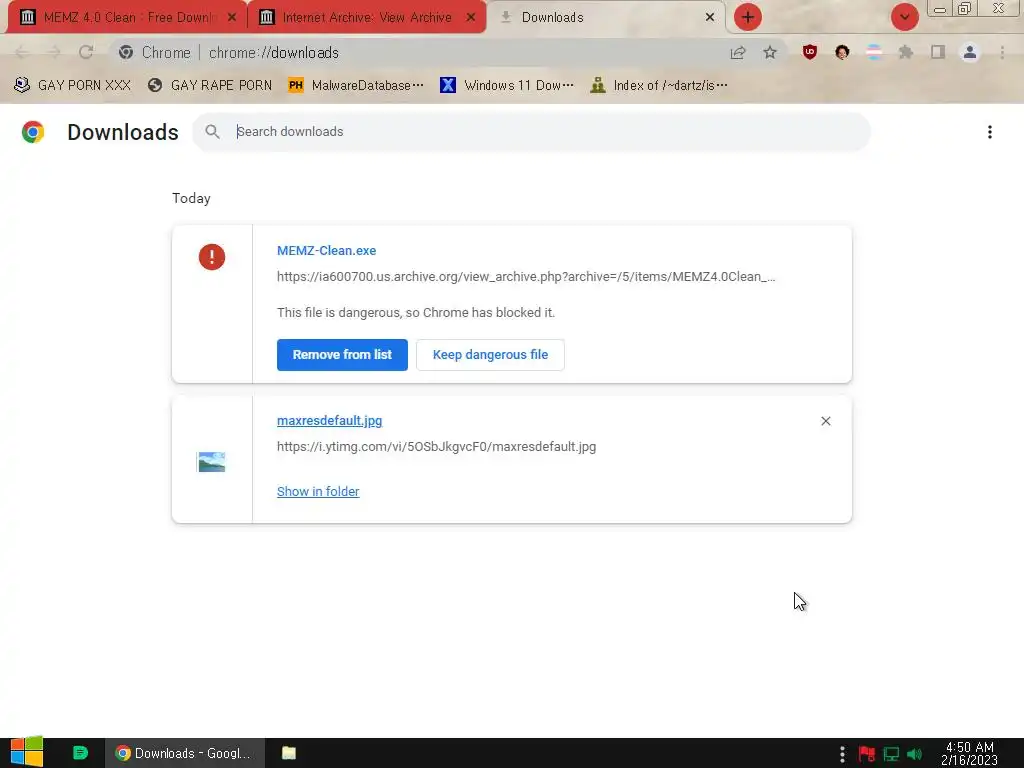Click the red flag tray icon
The image size is (1024, 768).
coord(867,754)
